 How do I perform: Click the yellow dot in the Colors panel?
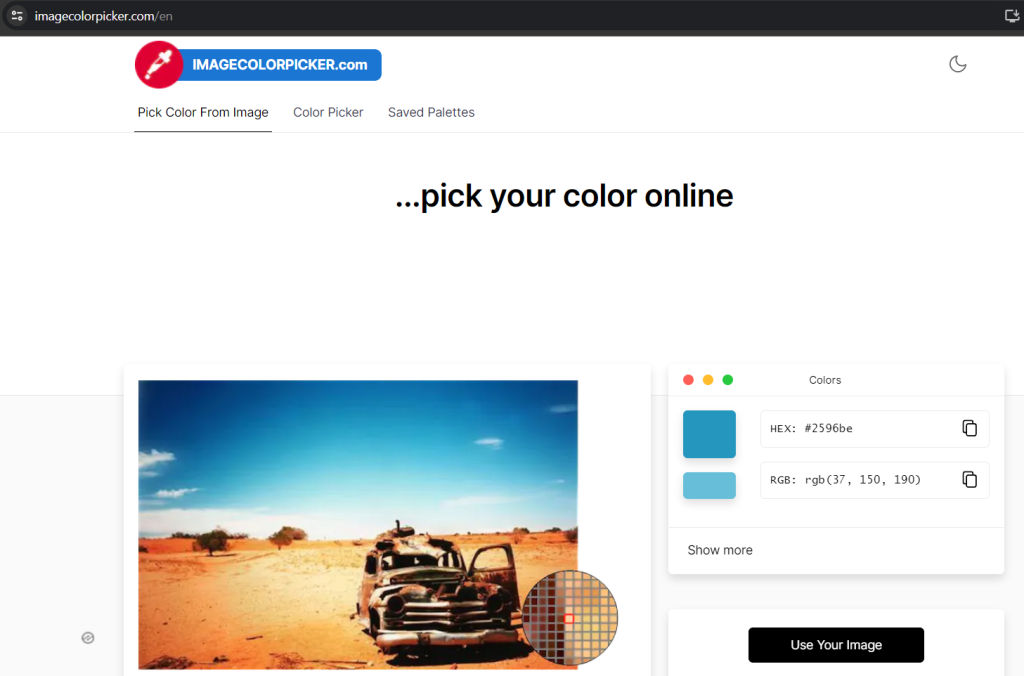[708, 379]
